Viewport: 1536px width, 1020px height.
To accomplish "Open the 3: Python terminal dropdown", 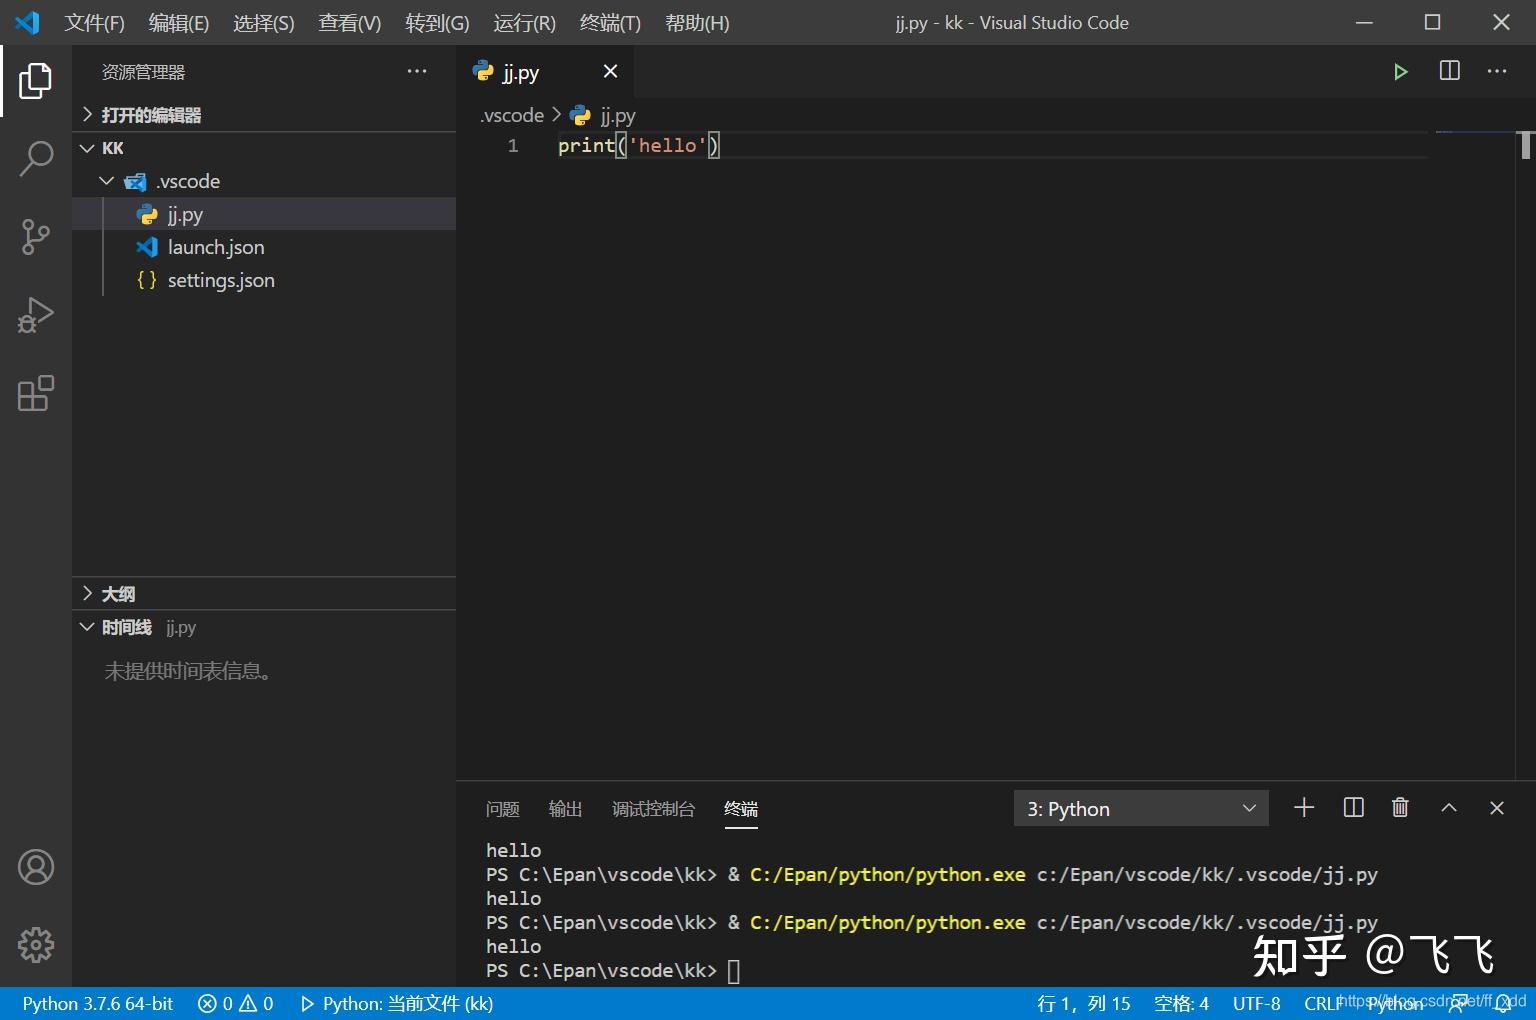I will point(1140,808).
